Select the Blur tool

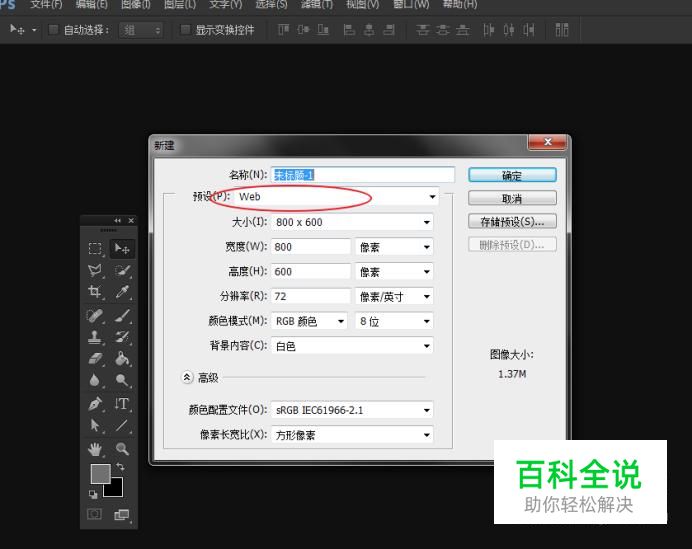(x=95, y=380)
